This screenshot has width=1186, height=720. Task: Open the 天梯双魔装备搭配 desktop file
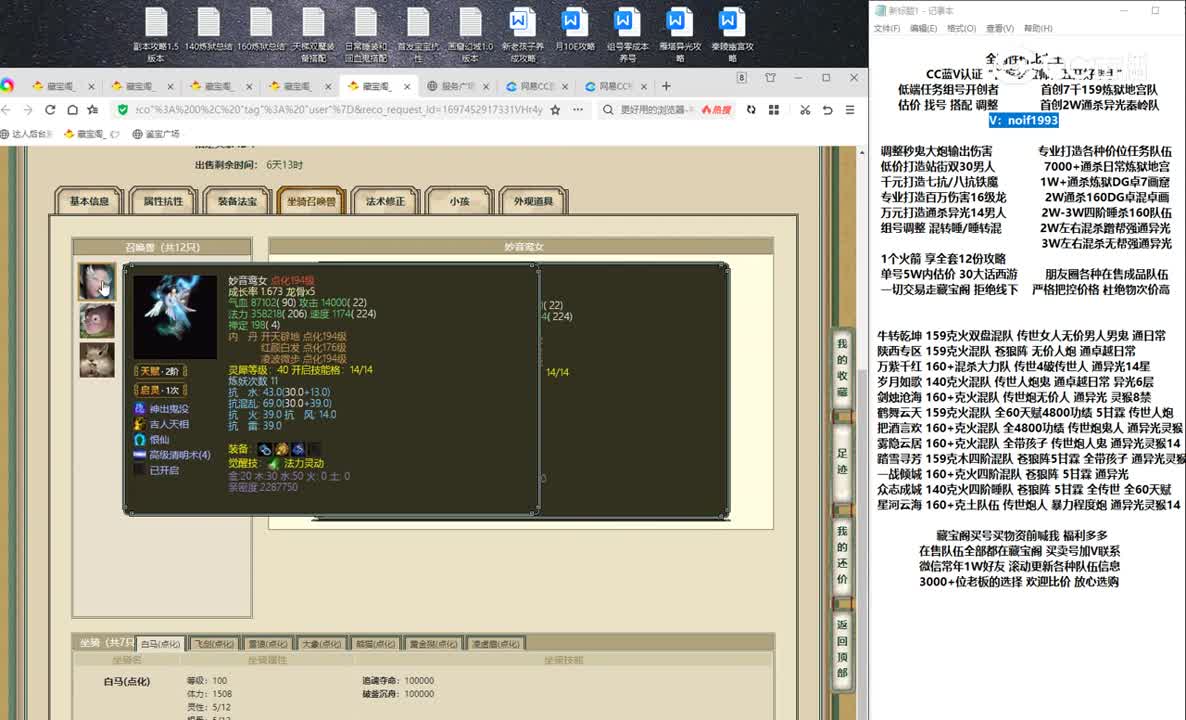(x=313, y=34)
